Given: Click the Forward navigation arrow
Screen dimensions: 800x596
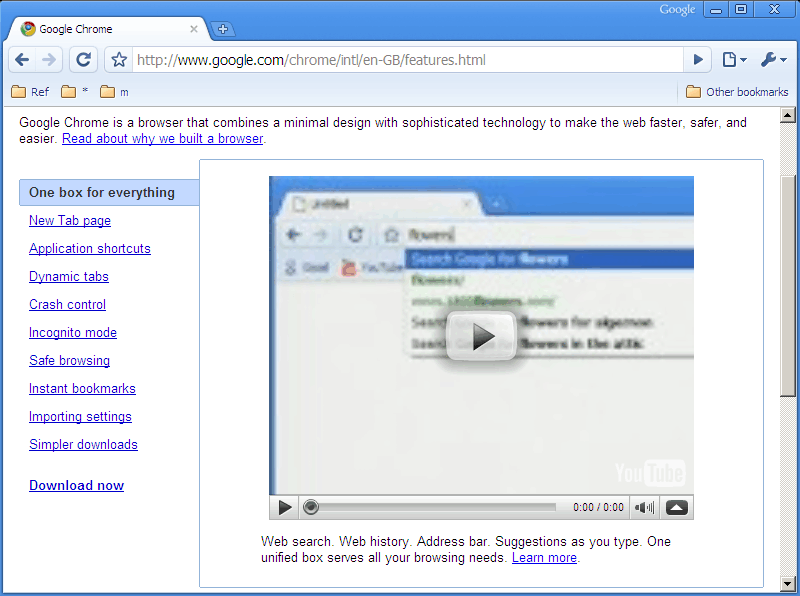Looking at the screenshot, I should coord(49,60).
